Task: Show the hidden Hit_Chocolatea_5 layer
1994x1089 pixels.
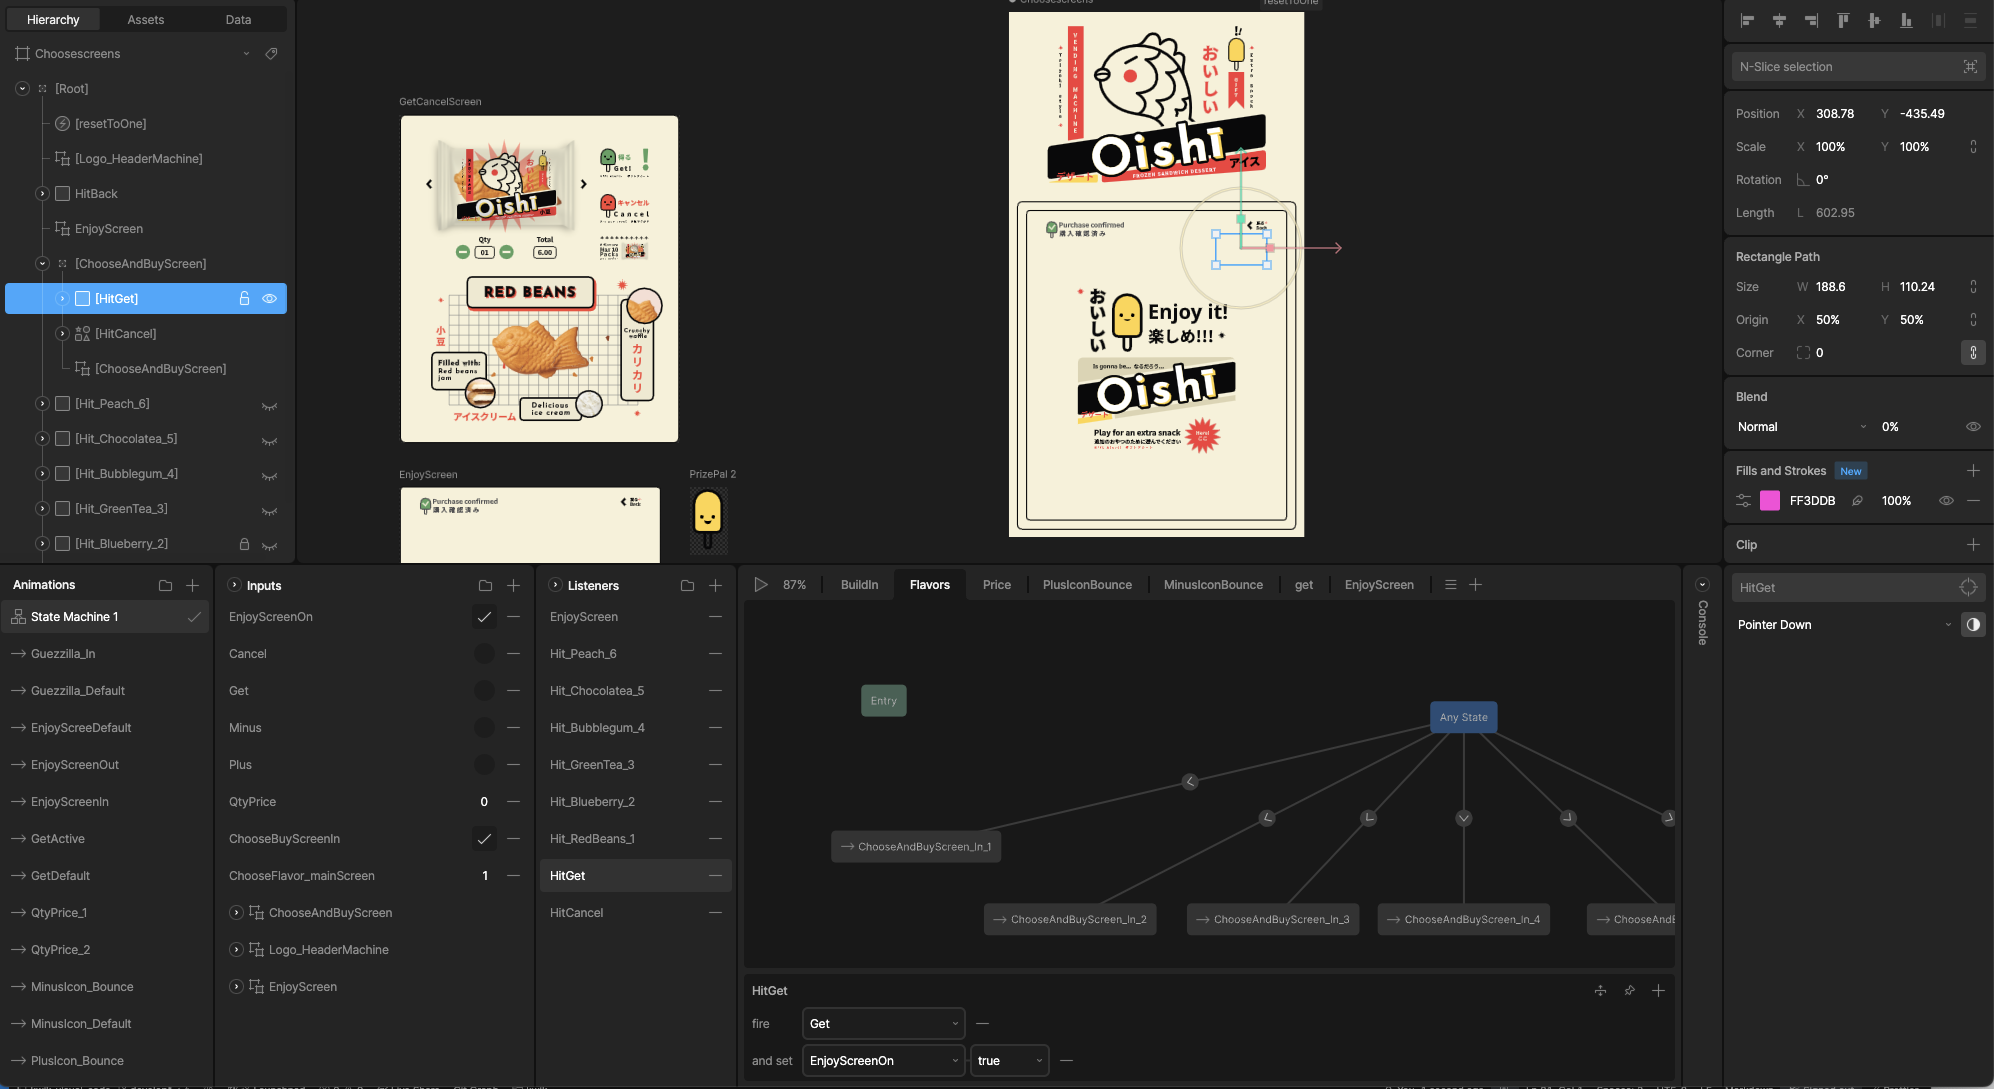Action: pos(269,441)
